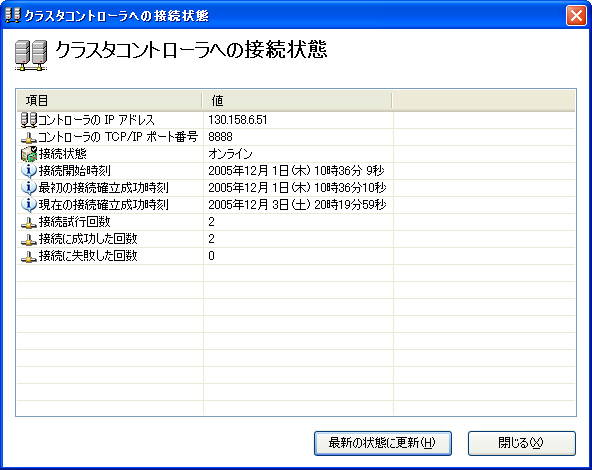Click the server icon beside コントローラの IP アドレス
Image resolution: width=592 pixels, height=470 pixels.
29,120
